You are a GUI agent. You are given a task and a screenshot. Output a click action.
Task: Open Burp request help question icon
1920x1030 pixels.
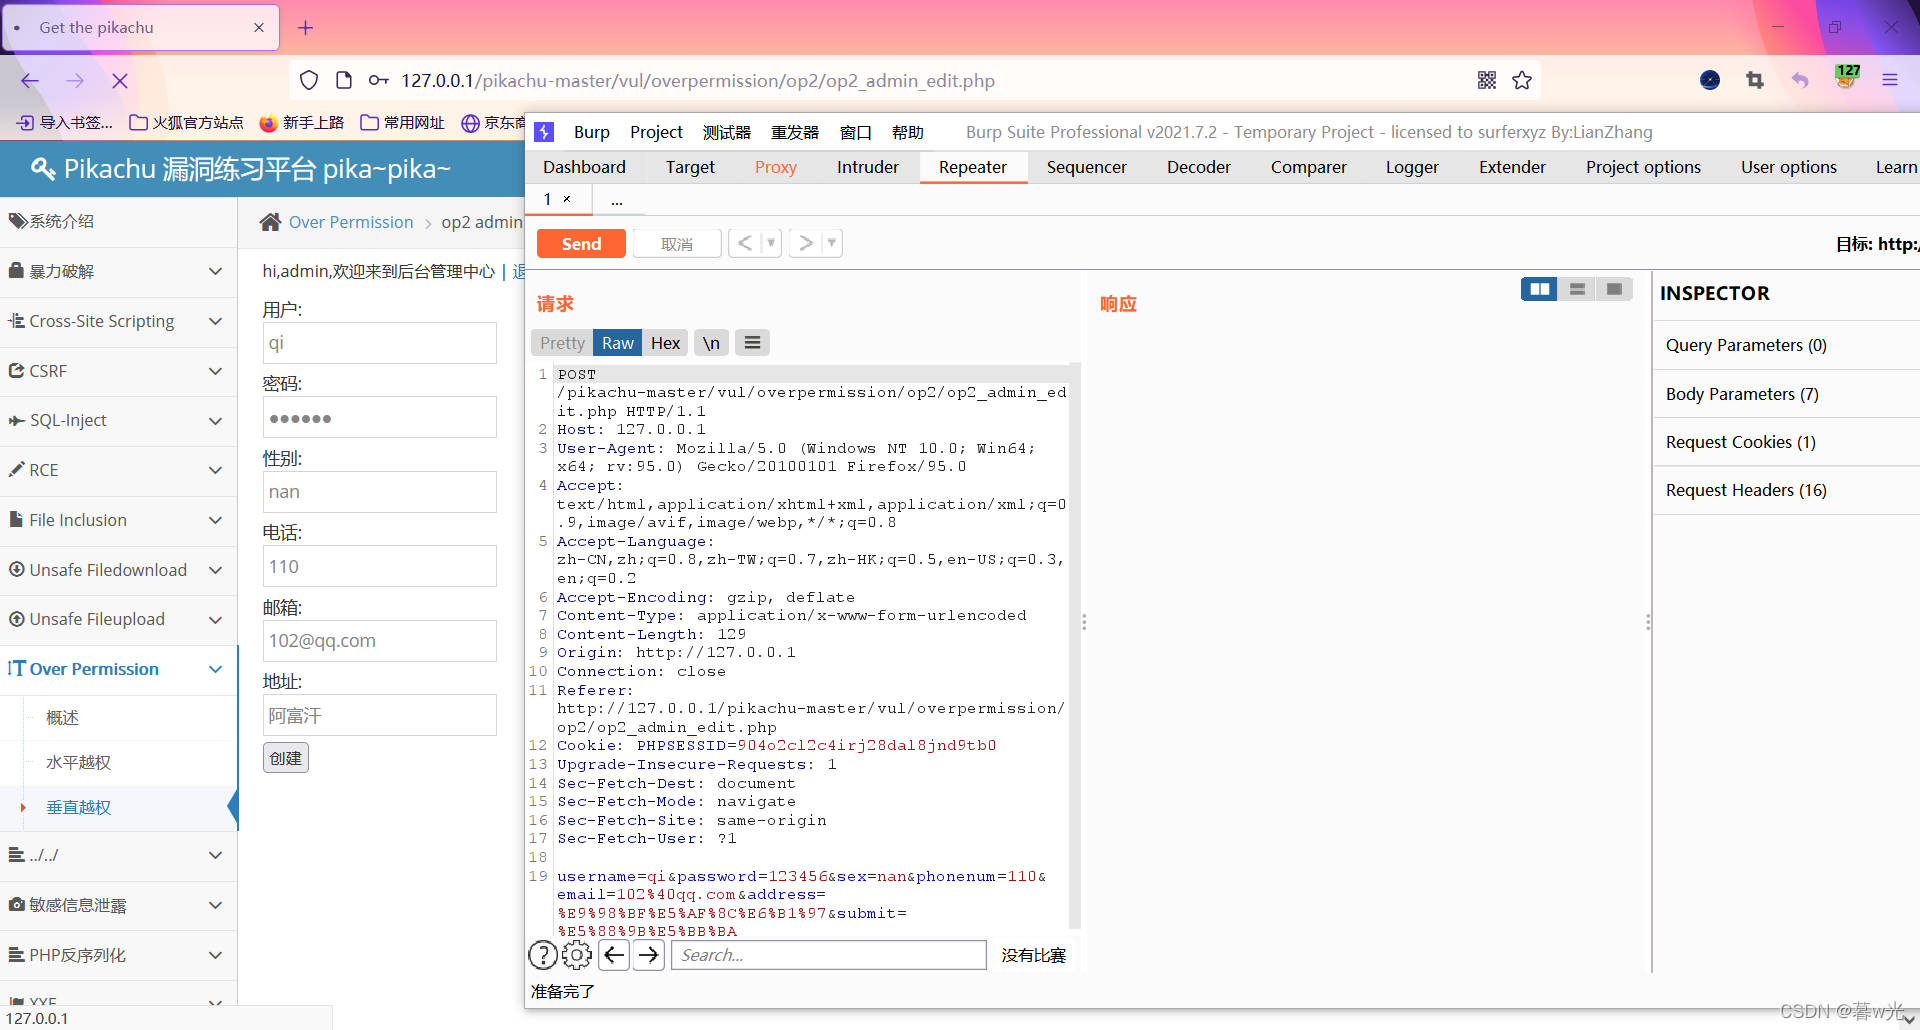coord(543,955)
